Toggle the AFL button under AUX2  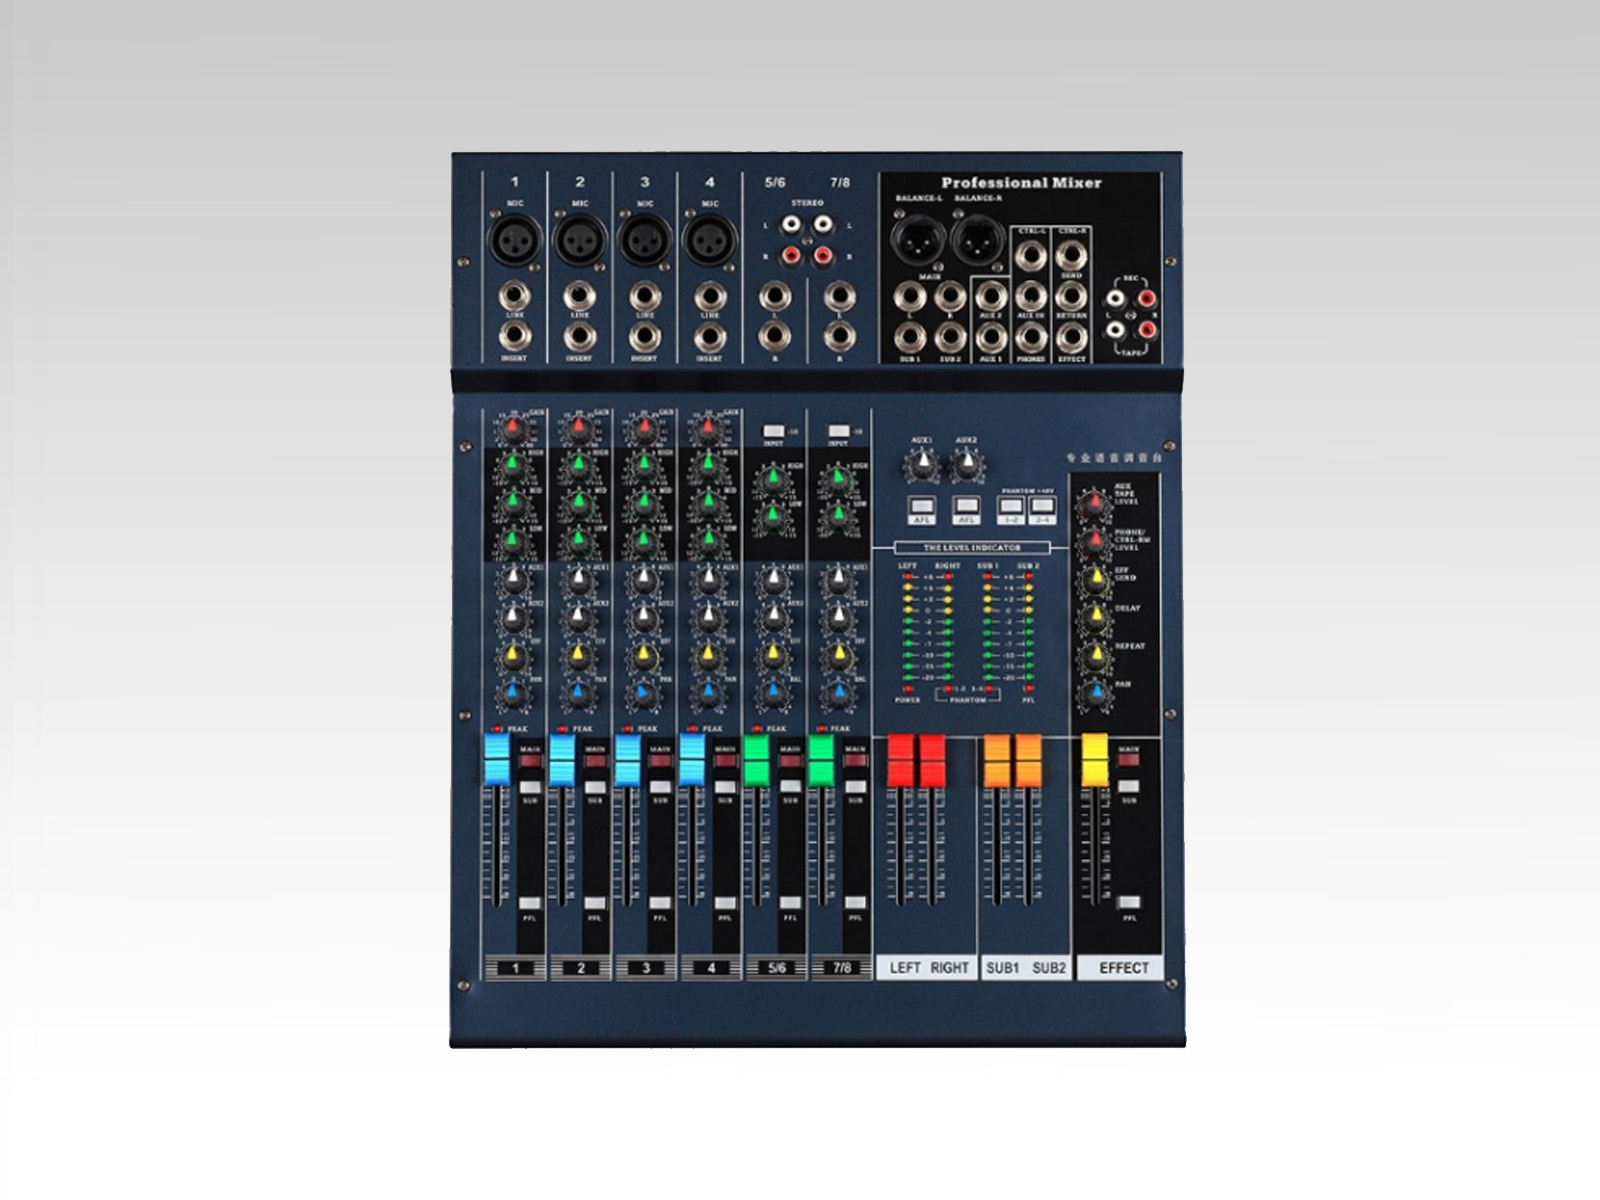[966, 506]
